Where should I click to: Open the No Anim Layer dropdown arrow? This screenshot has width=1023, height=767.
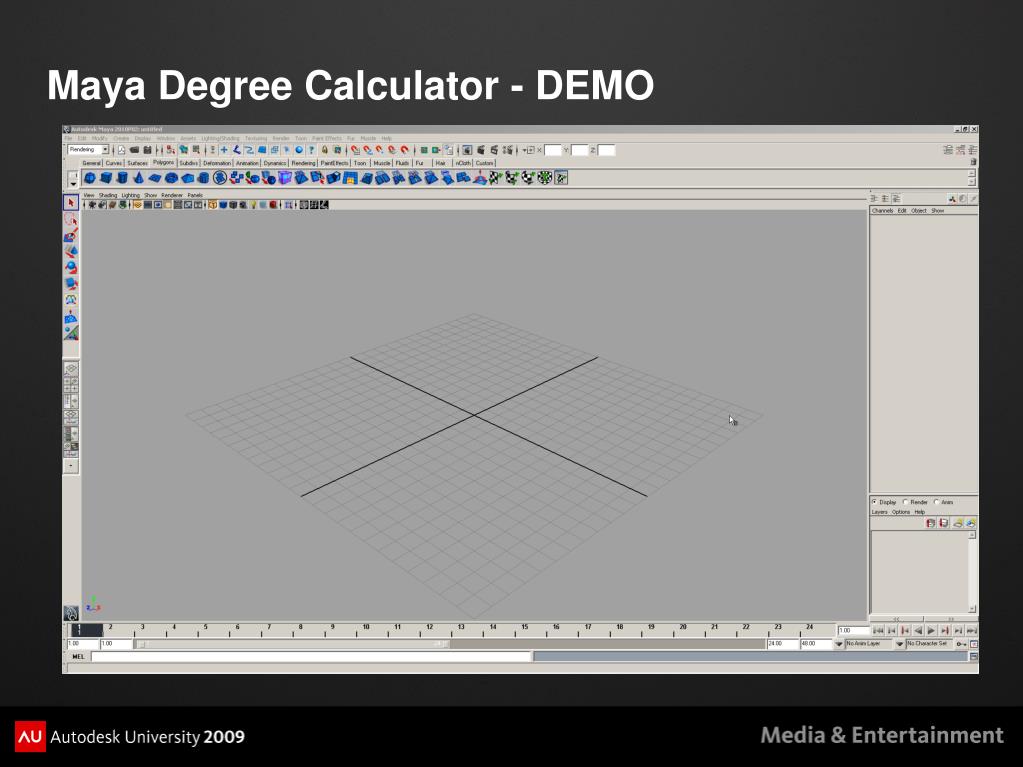839,644
